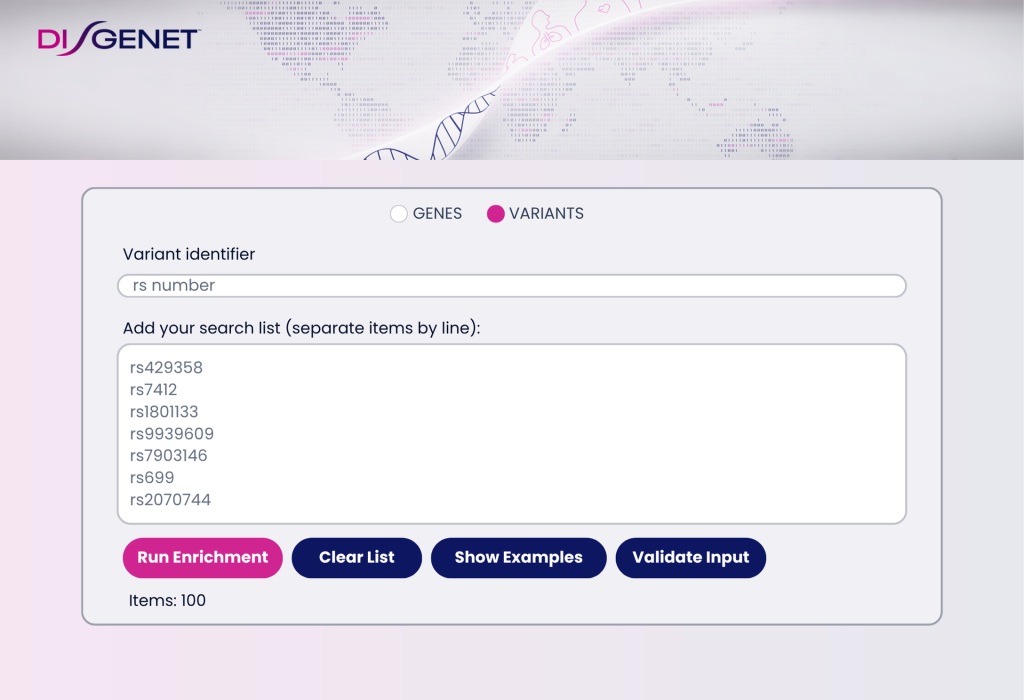Click rs429358 in the search list

166,368
